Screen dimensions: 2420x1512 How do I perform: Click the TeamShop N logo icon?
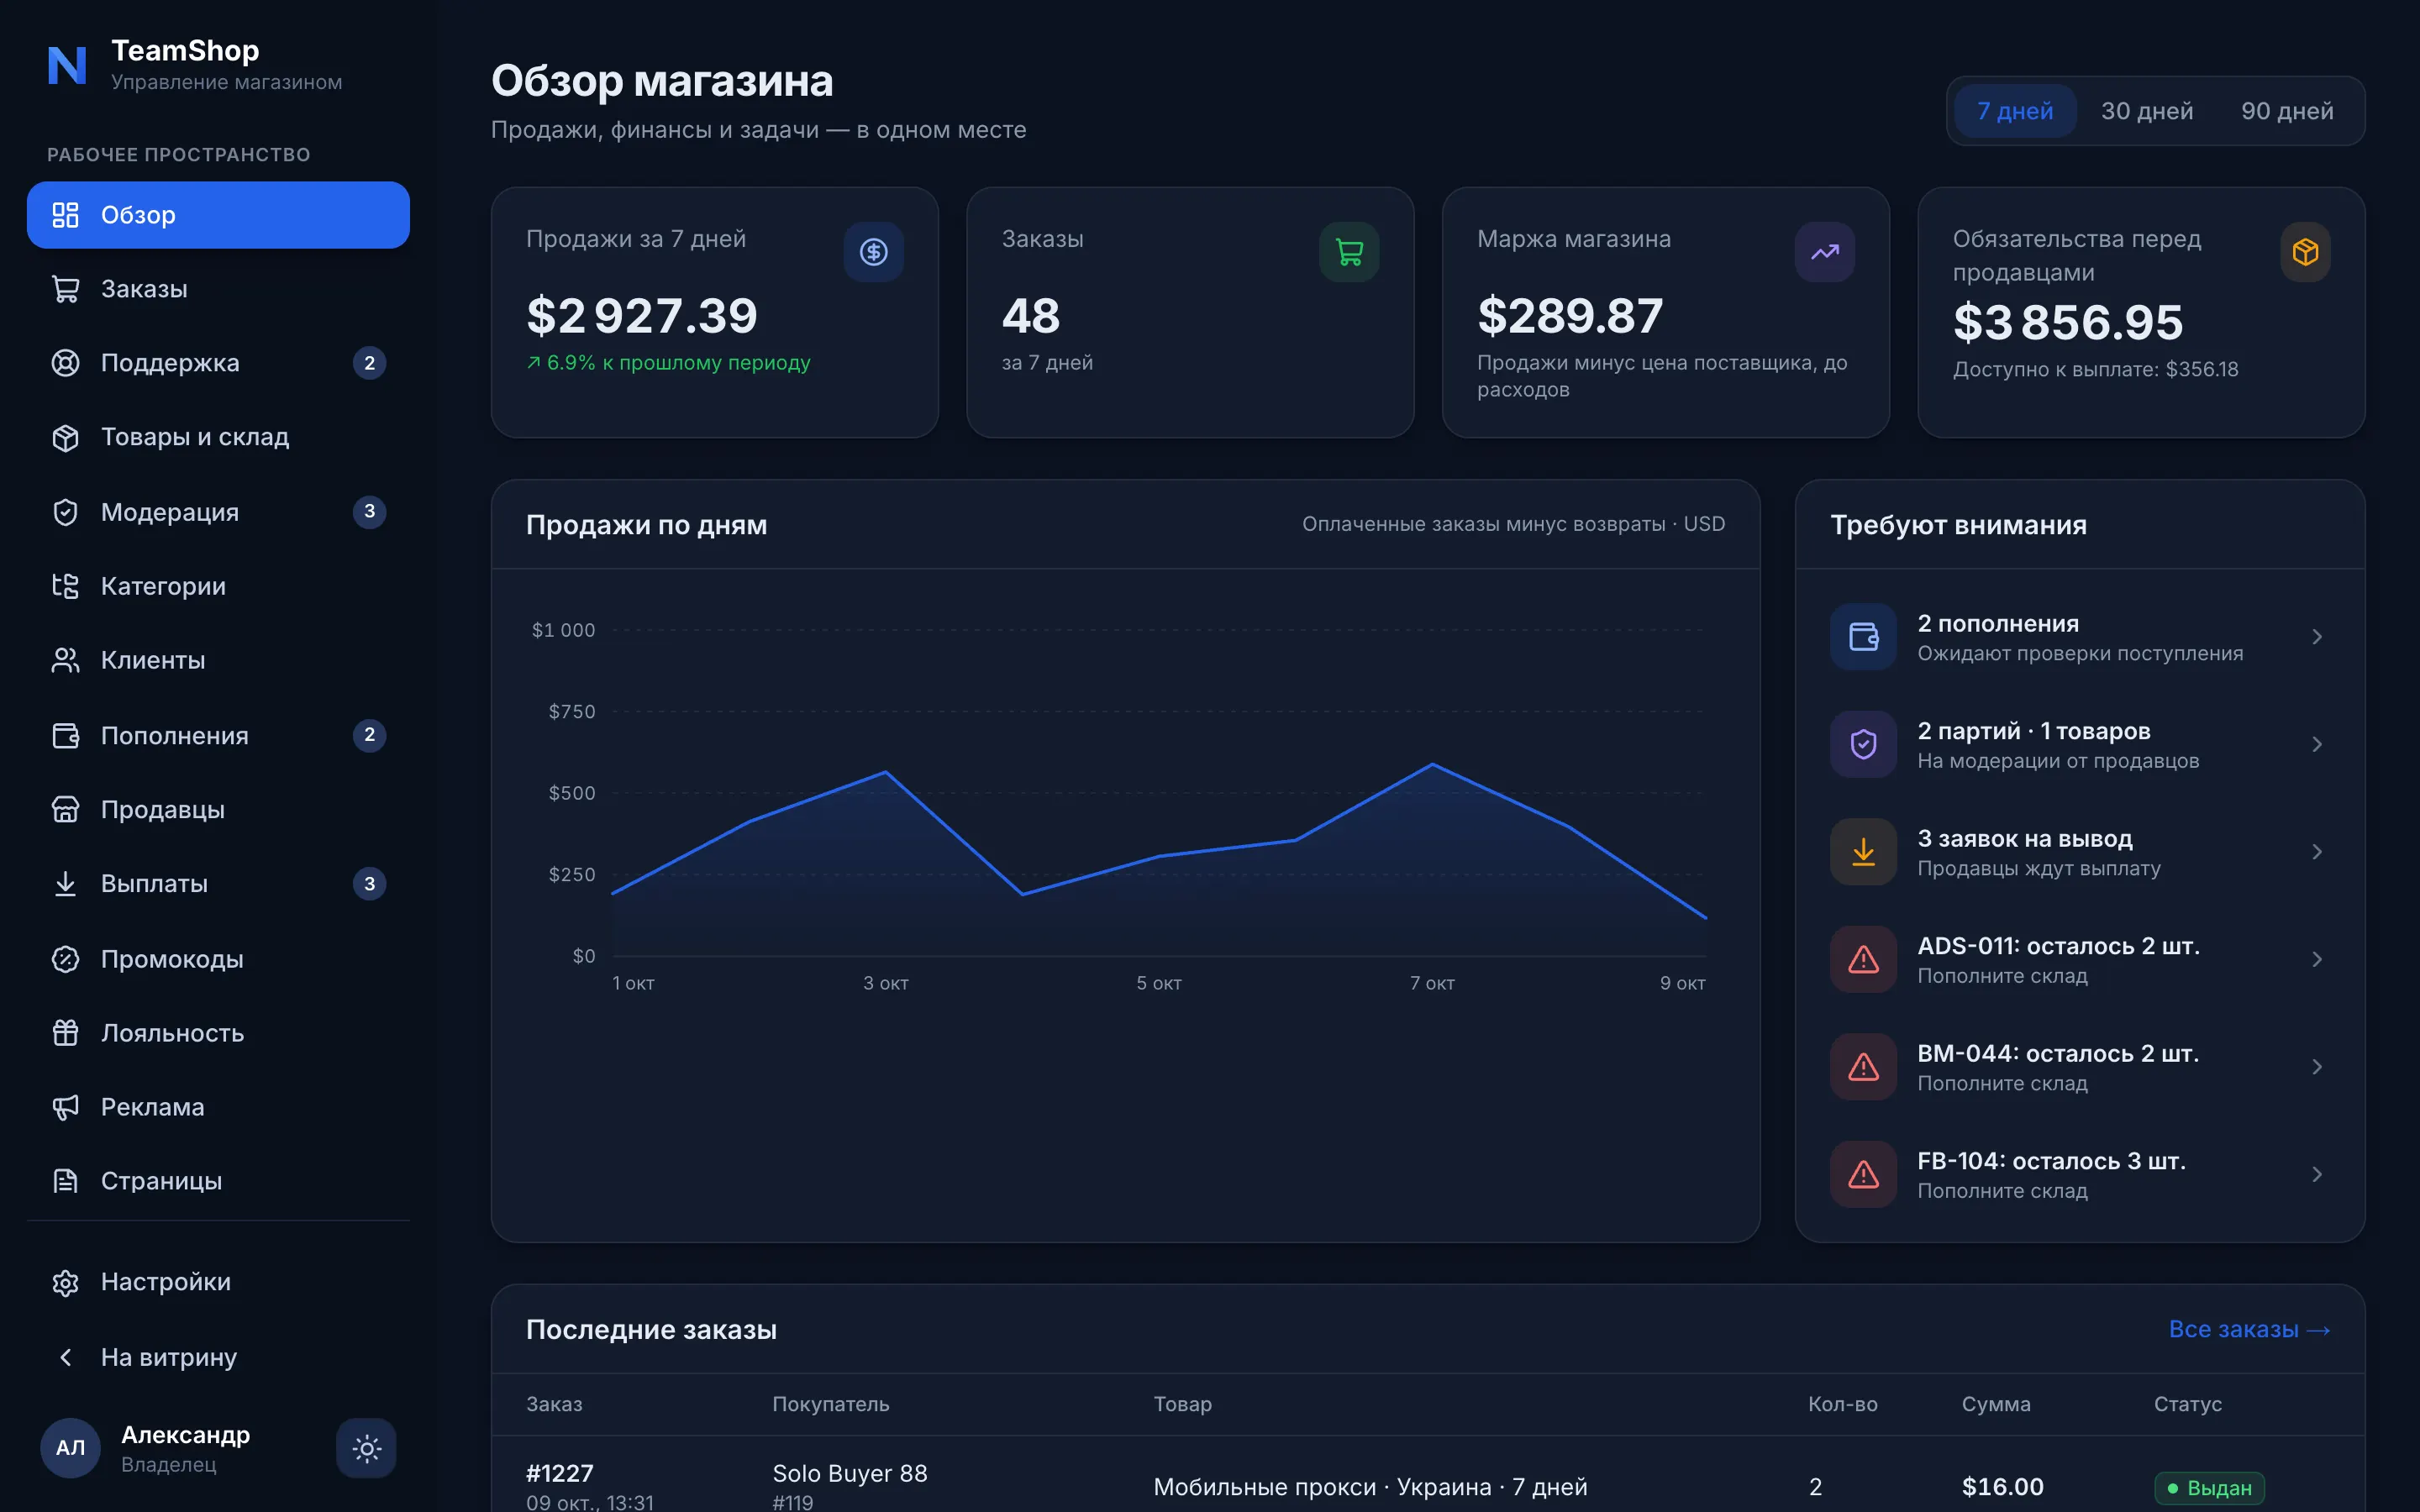click(x=67, y=65)
